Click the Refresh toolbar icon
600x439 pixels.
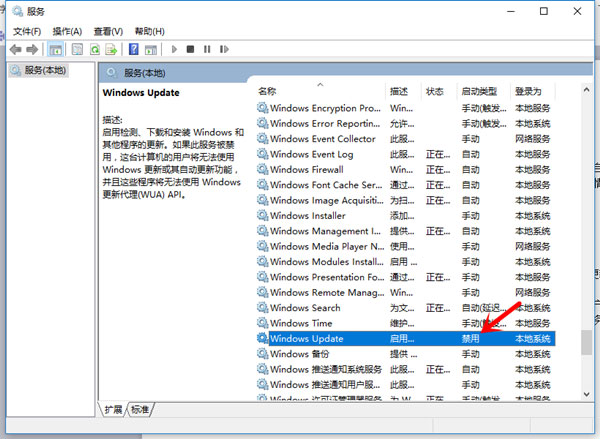[95, 49]
